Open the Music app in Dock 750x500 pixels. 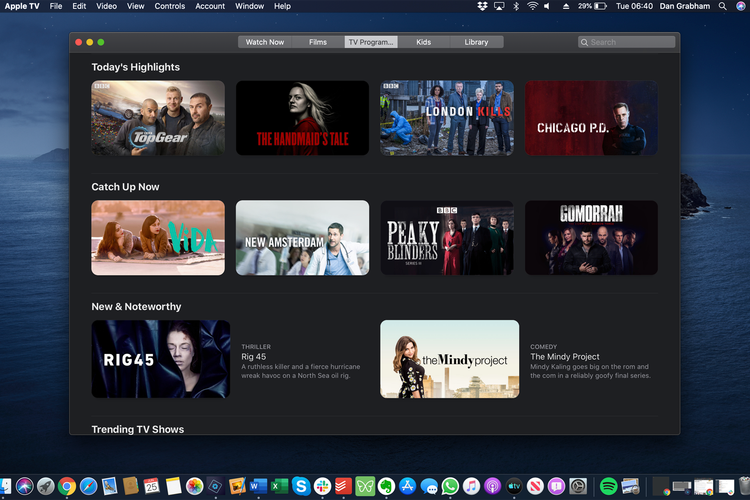(x=472, y=487)
